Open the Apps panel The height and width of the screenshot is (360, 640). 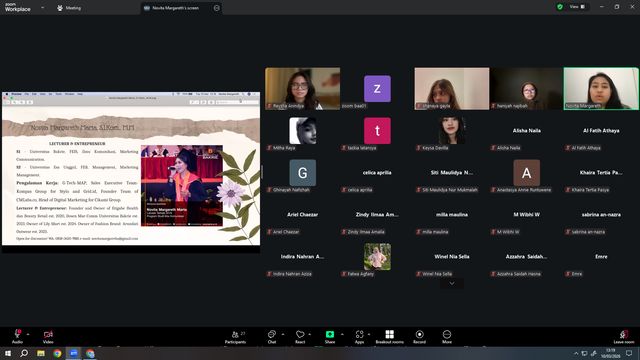(x=359, y=337)
